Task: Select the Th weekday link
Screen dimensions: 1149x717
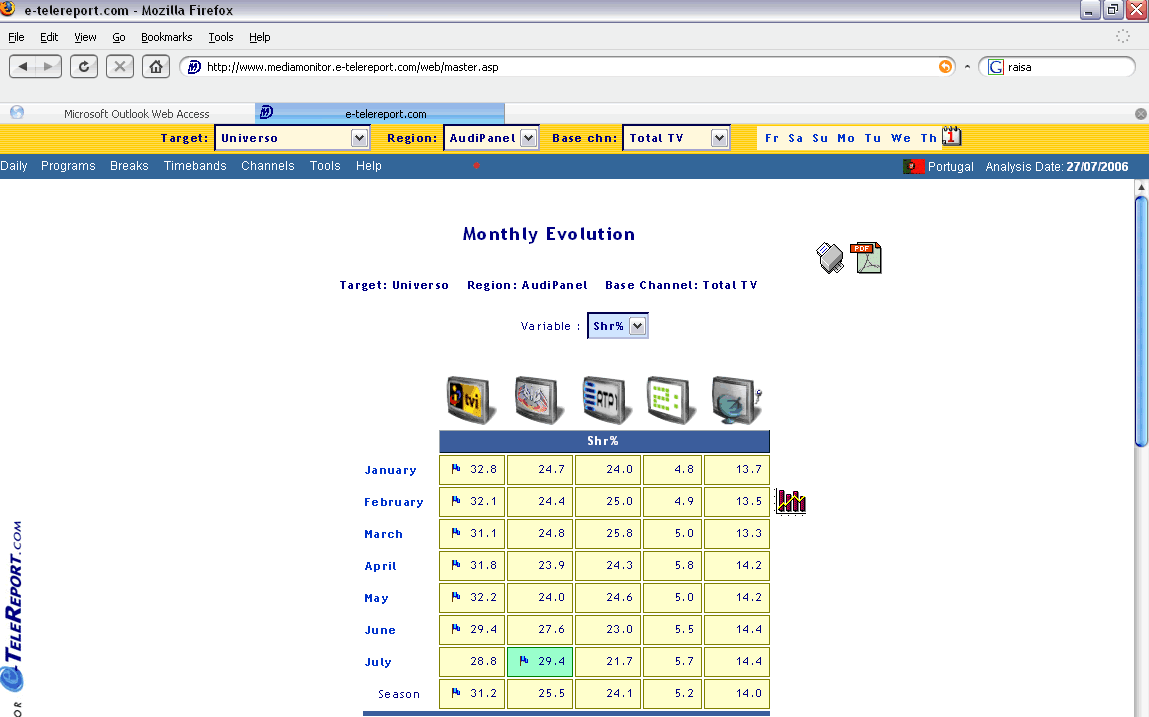Action: click(x=928, y=138)
